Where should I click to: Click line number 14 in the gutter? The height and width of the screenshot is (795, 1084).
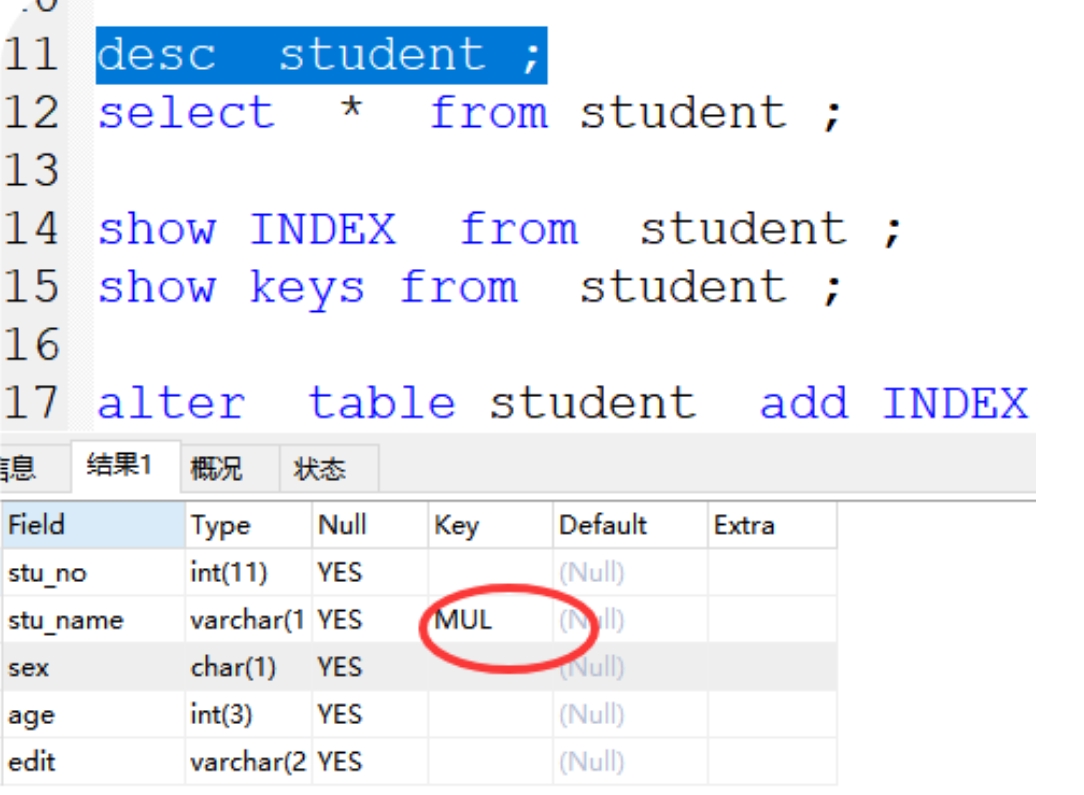(31, 229)
